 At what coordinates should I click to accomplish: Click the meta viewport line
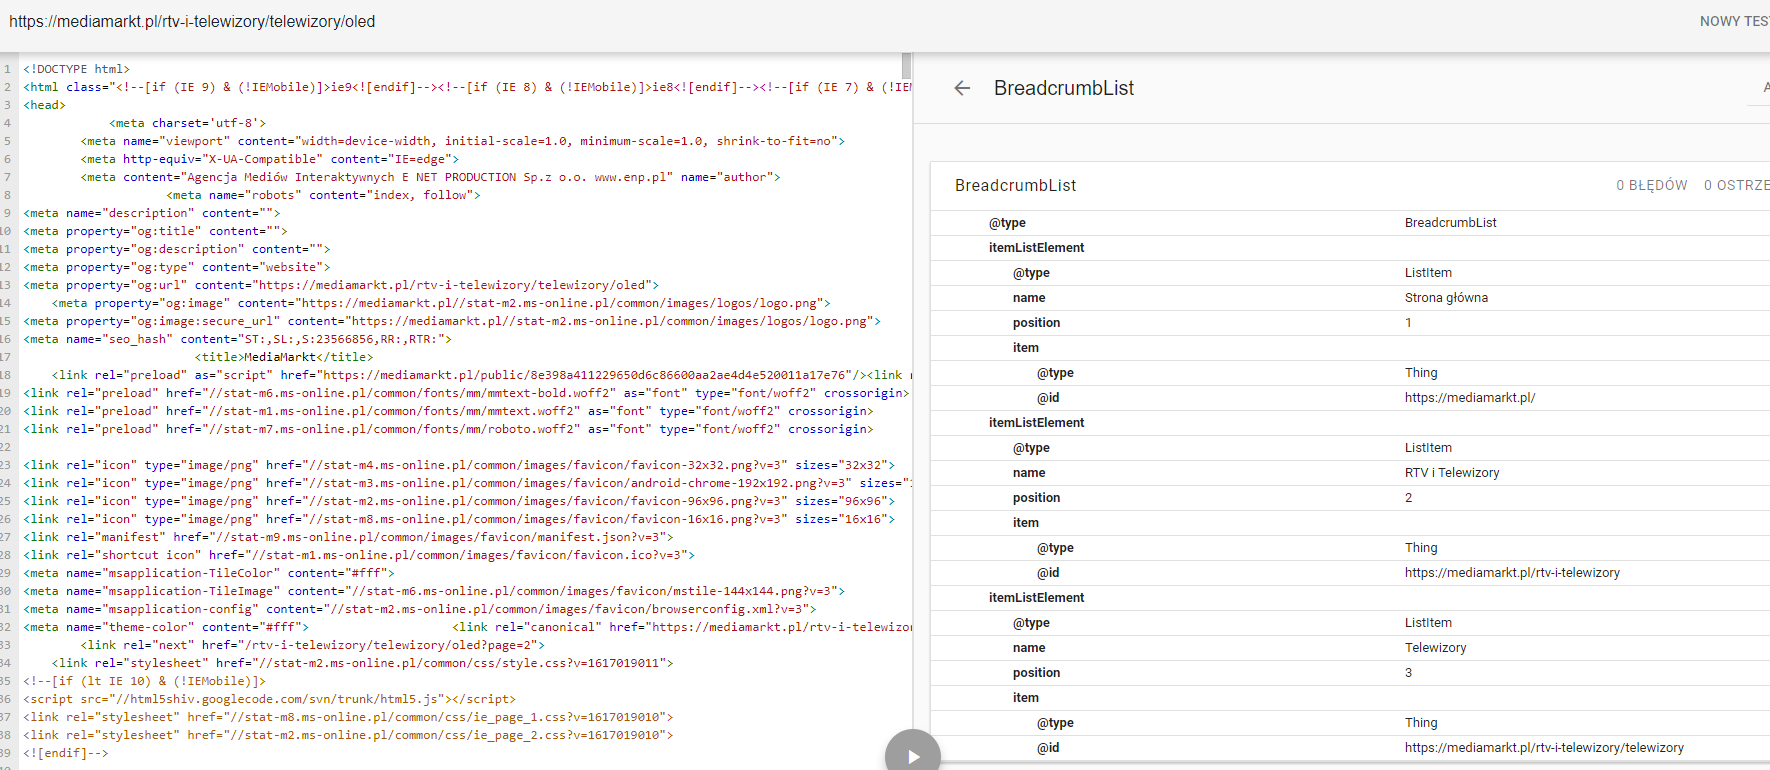point(463,141)
